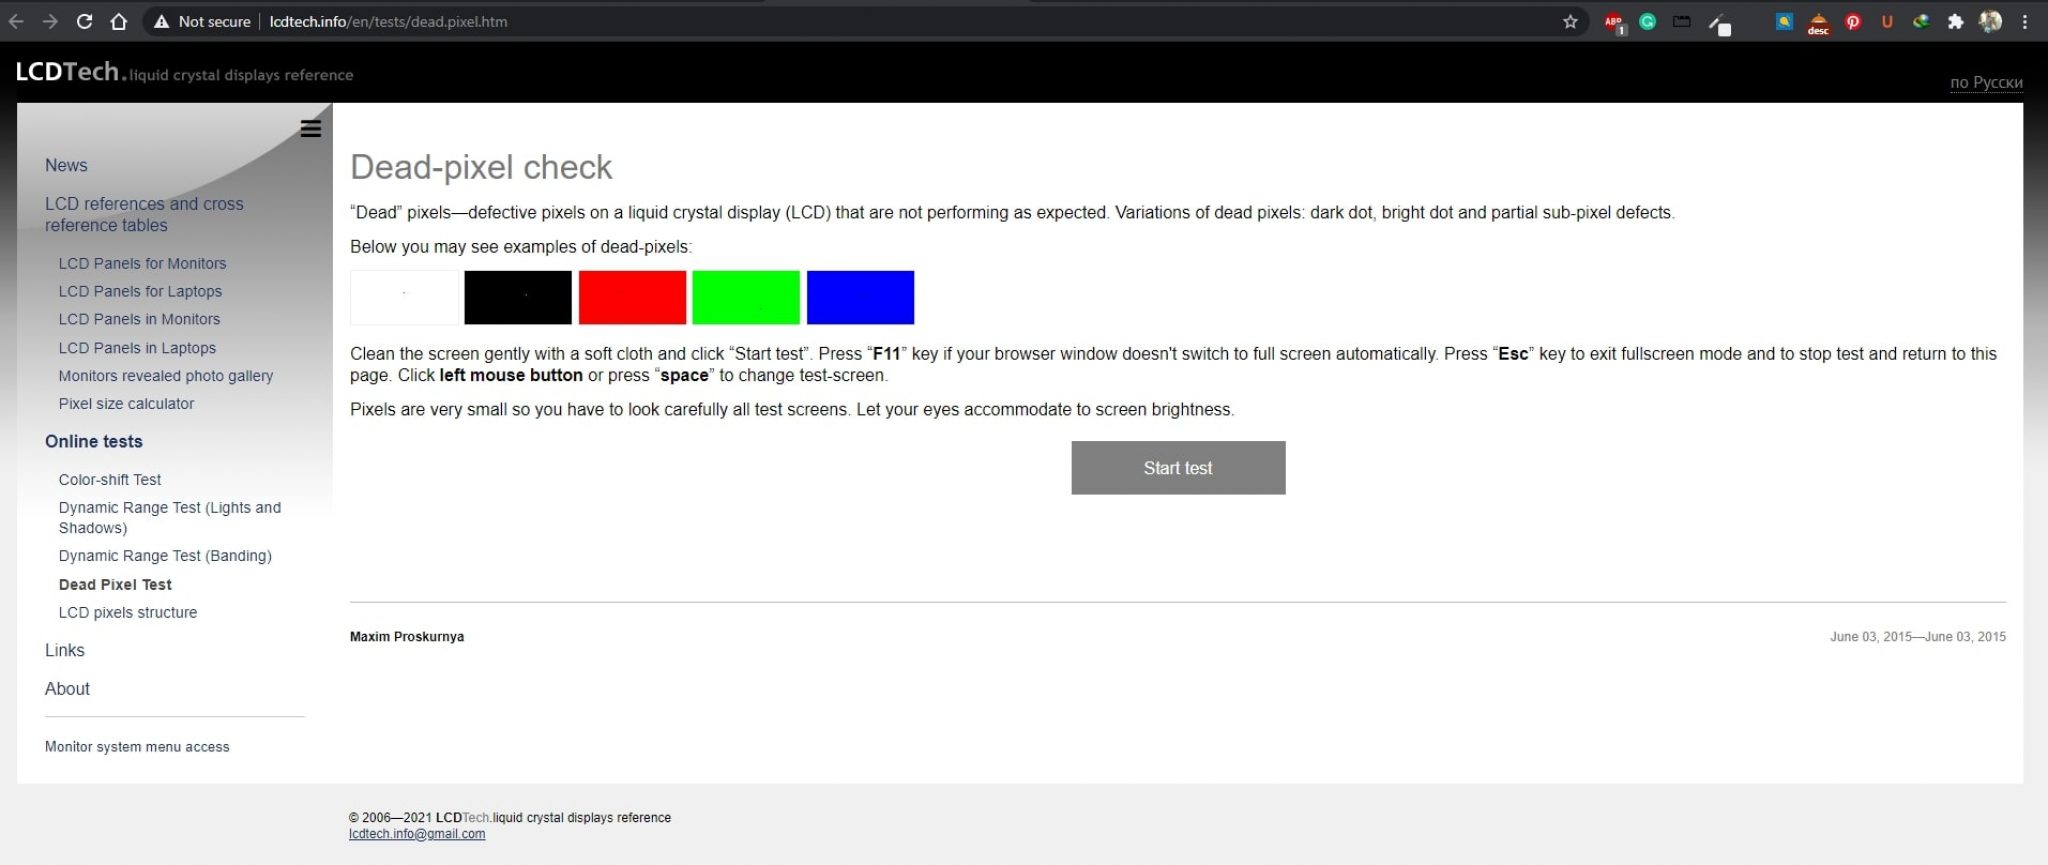Image resolution: width=2048 pixels, height=865 pixels.
Task: Open the Pixel size calculator
Action: pos(126,404)
